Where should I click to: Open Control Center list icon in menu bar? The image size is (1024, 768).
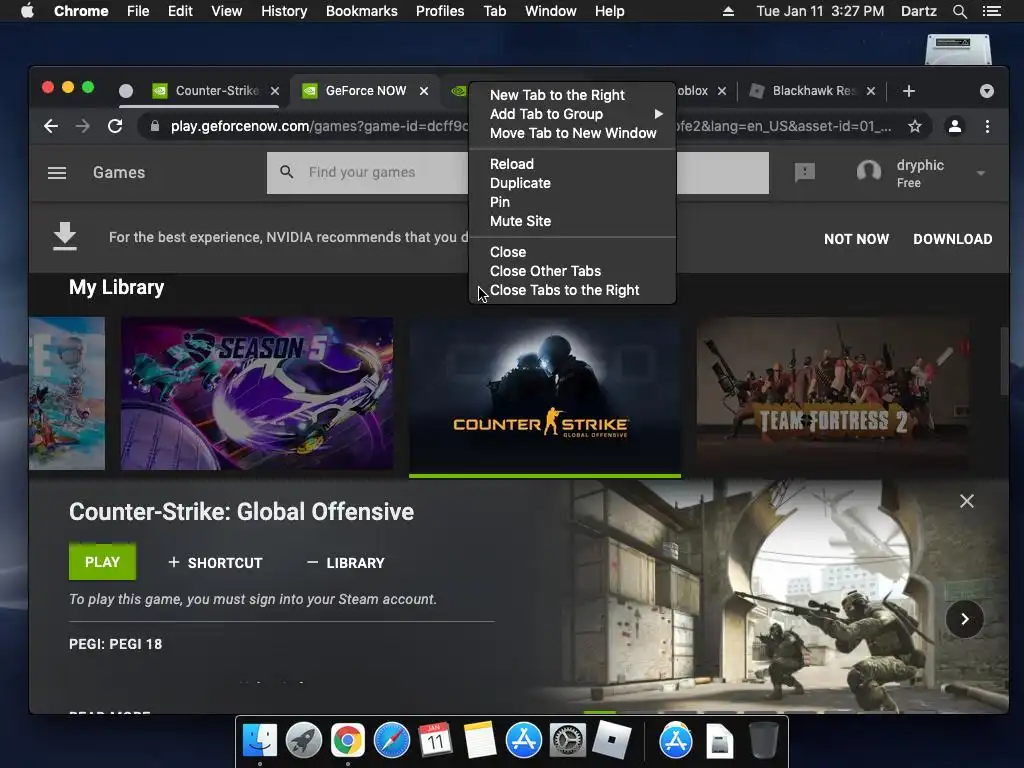991,11
